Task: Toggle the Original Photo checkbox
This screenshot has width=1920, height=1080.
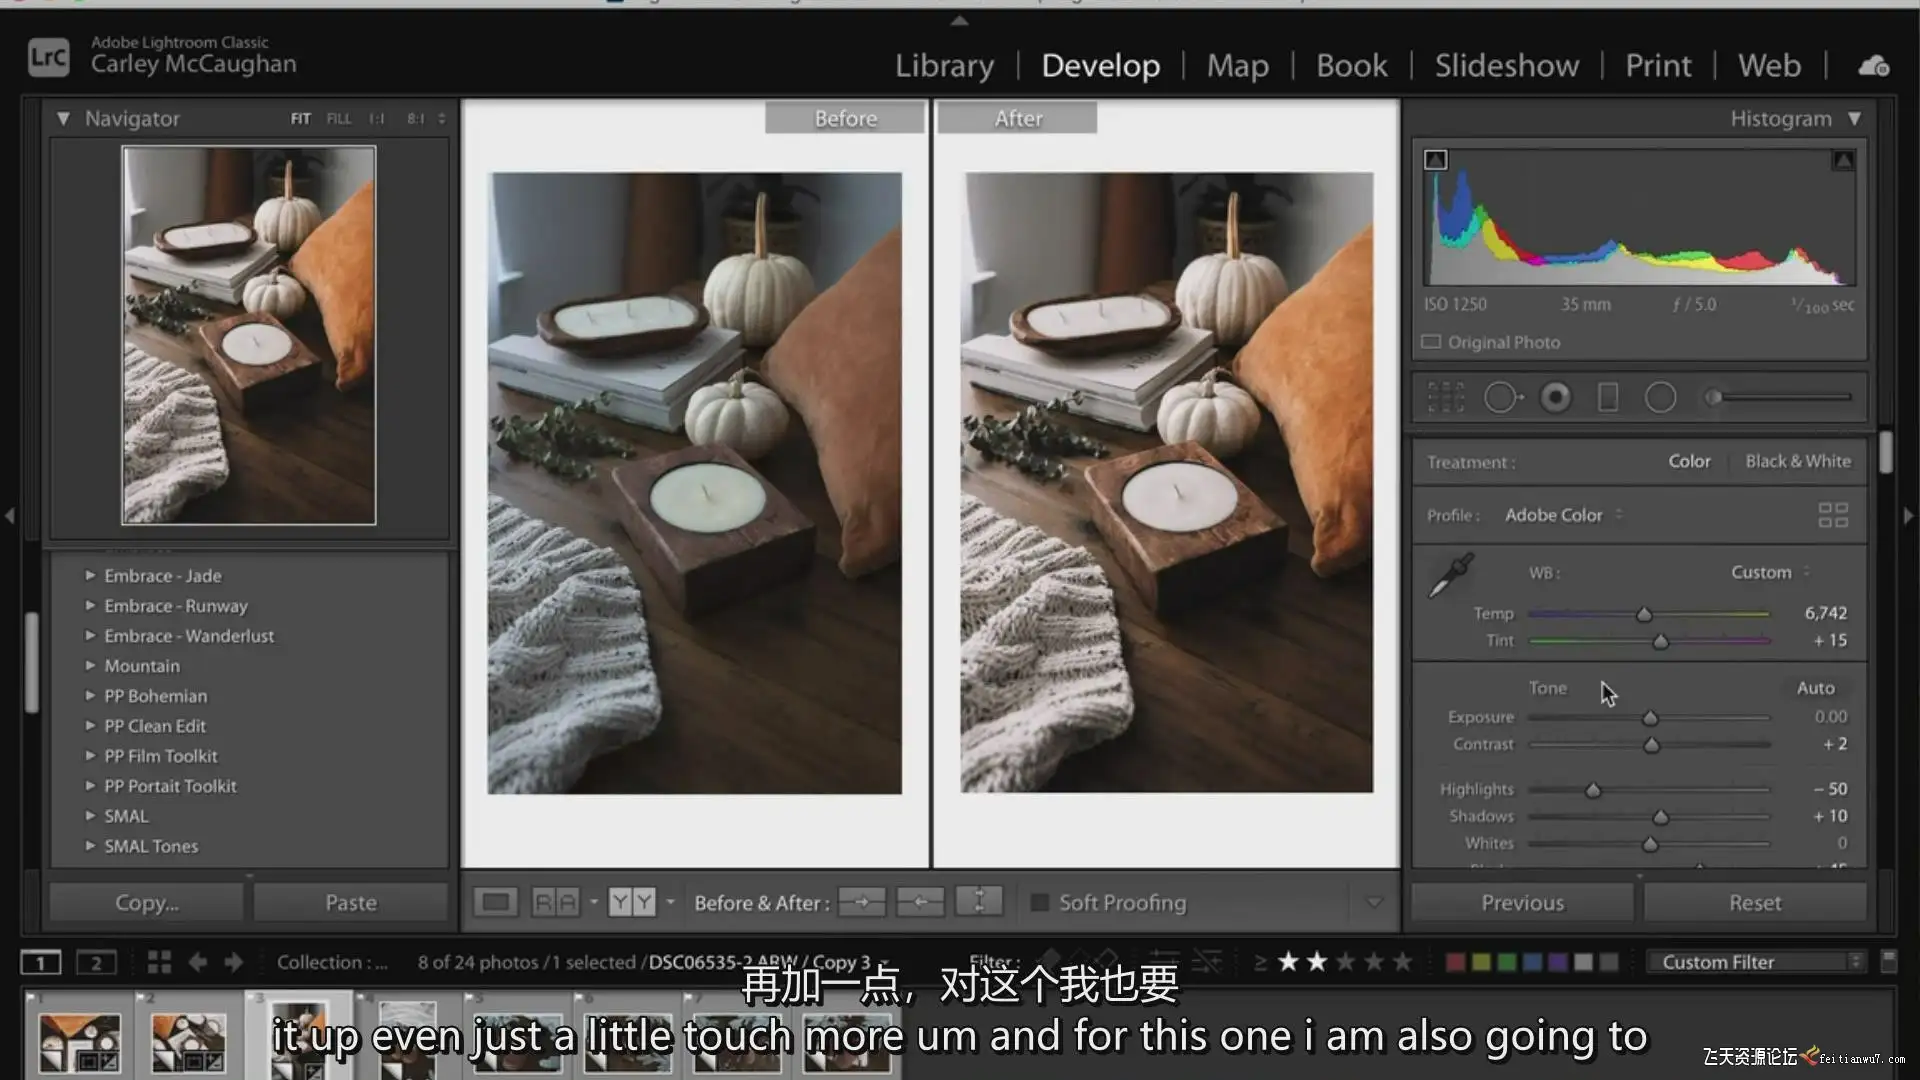Action: pos(1431,342)
